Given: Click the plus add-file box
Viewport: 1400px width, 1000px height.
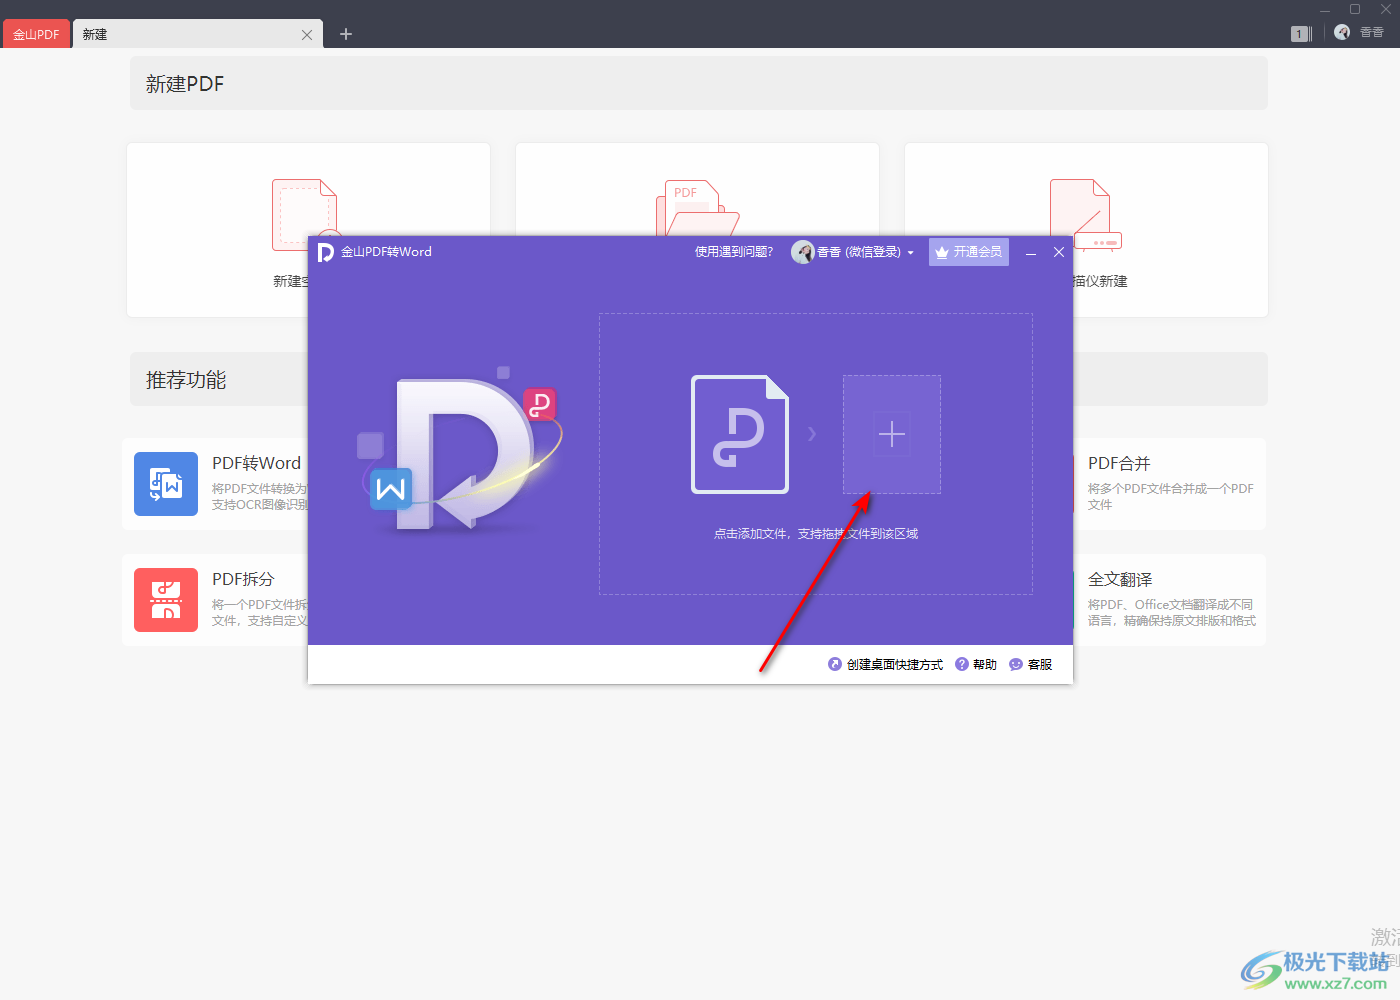Looking at the screenshot, I should [x=892, y=434].
